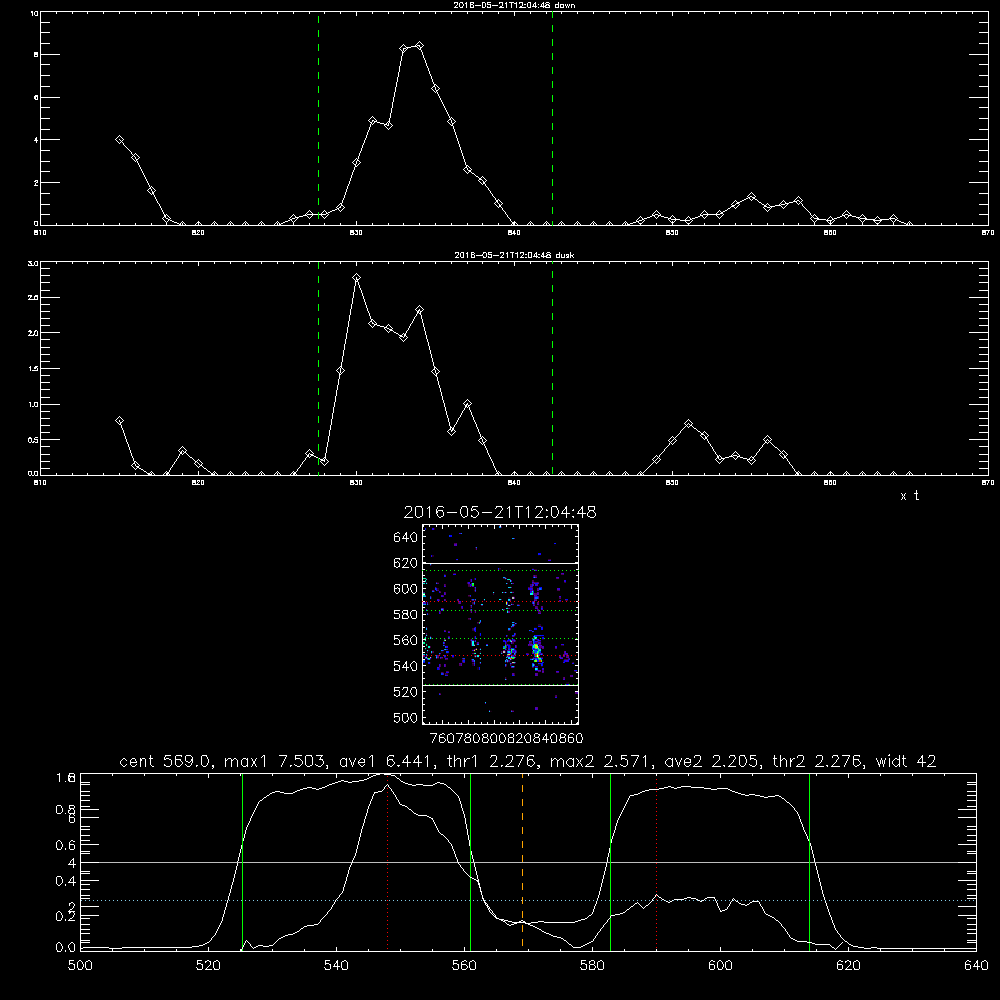Click the right green dashed line in dusk plot

[552, 368]
